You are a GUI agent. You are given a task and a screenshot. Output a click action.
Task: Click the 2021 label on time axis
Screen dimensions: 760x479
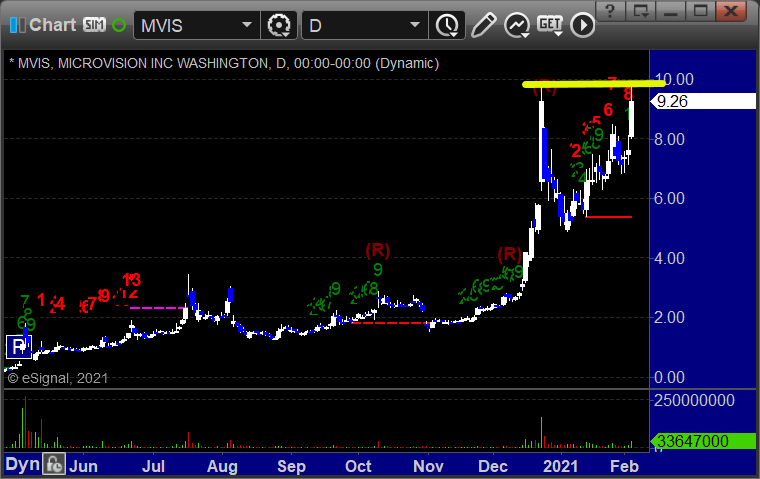click(560, 466)
